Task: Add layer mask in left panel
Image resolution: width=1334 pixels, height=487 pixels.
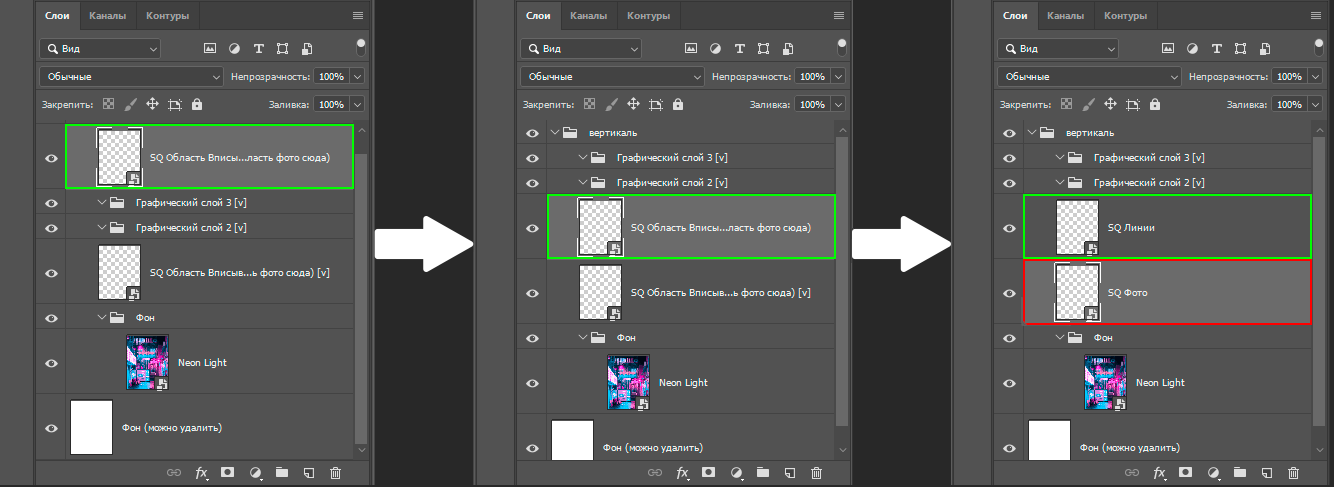Action: 228,472
